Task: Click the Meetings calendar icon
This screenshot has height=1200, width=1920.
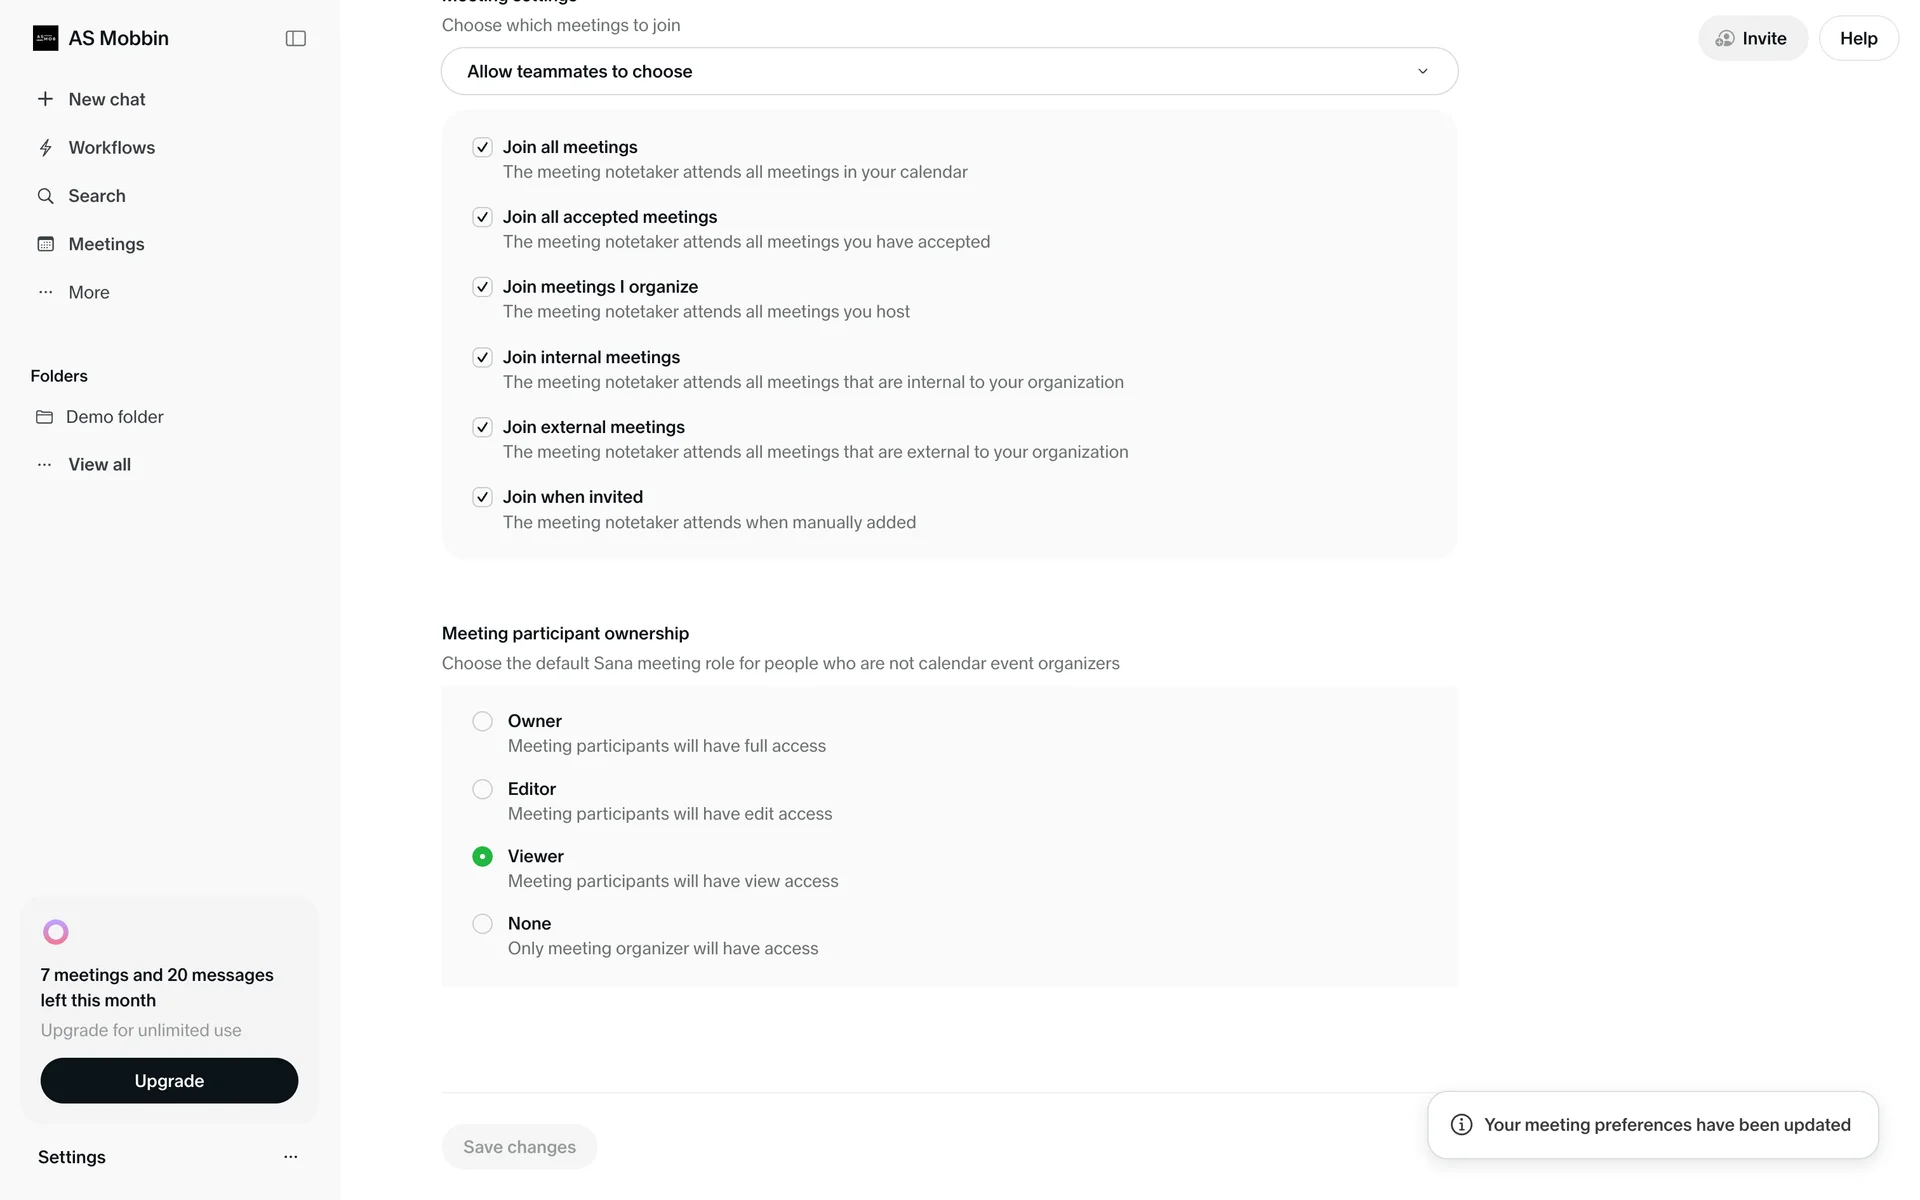Action: click(x=45, y=244)
